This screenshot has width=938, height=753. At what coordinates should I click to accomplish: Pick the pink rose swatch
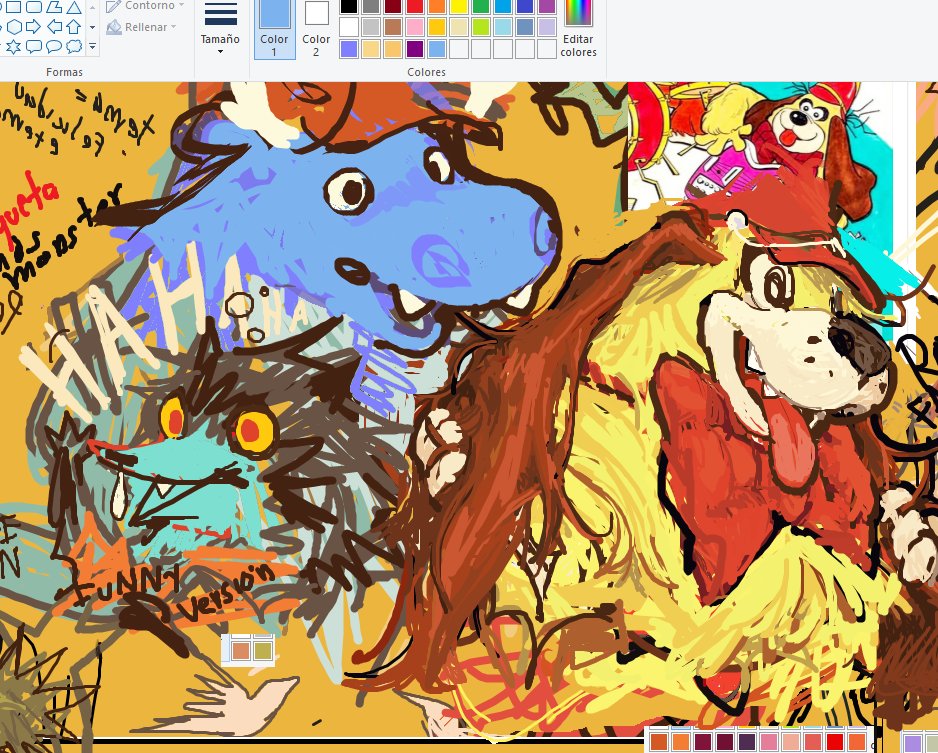[415, 27]
